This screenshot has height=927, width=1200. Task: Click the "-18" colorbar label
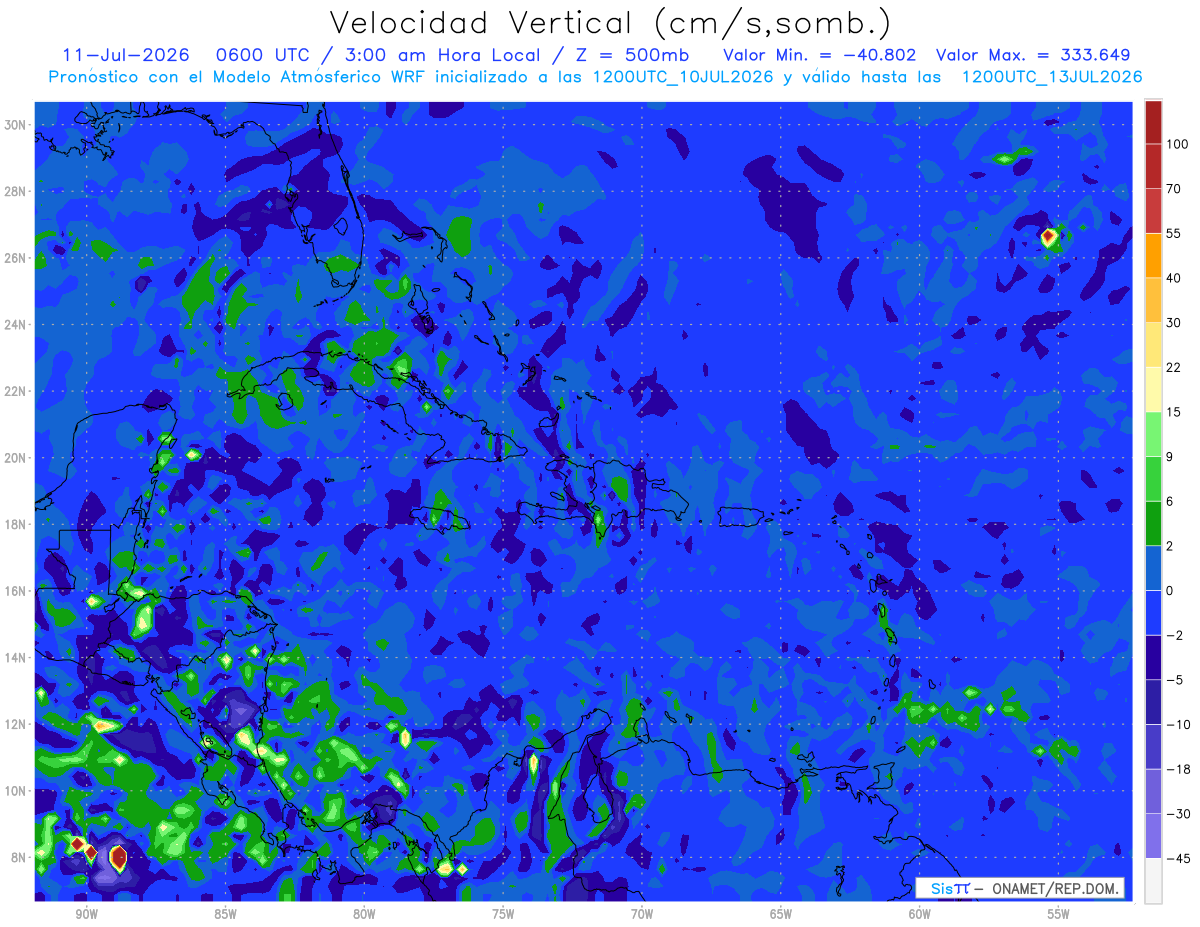click(1177, 769)
